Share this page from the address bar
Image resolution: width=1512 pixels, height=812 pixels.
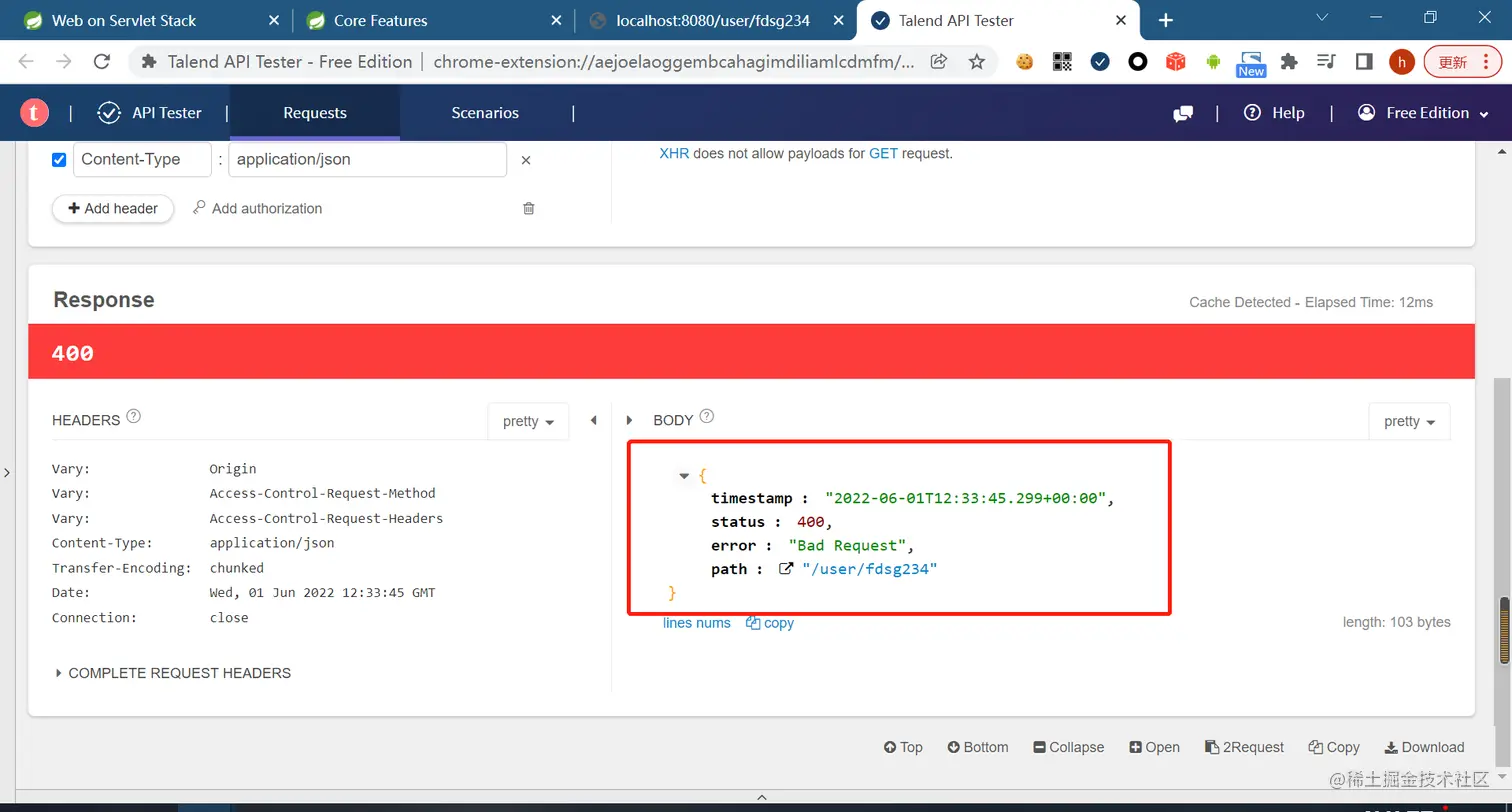939,61
